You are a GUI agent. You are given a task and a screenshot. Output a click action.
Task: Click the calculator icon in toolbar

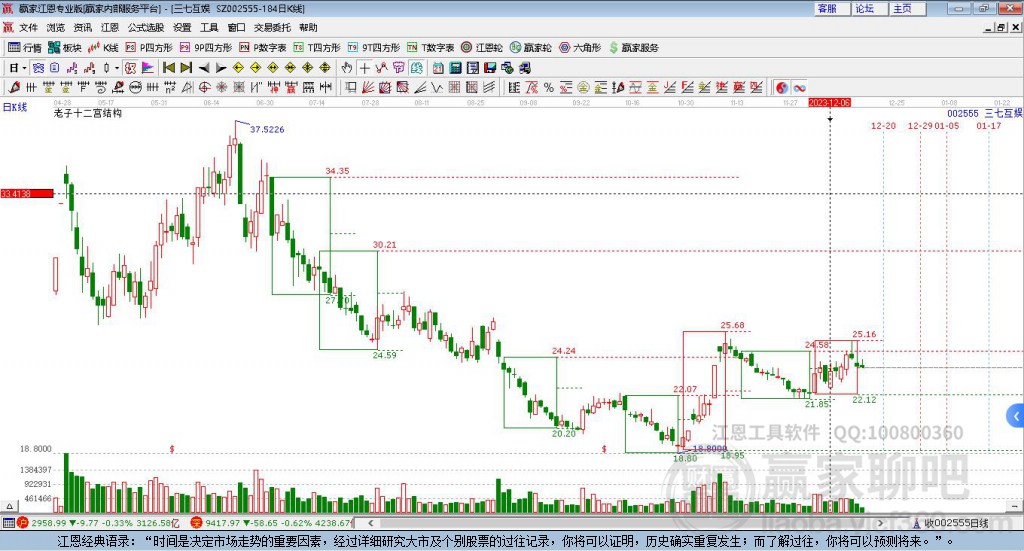(455, 68)
